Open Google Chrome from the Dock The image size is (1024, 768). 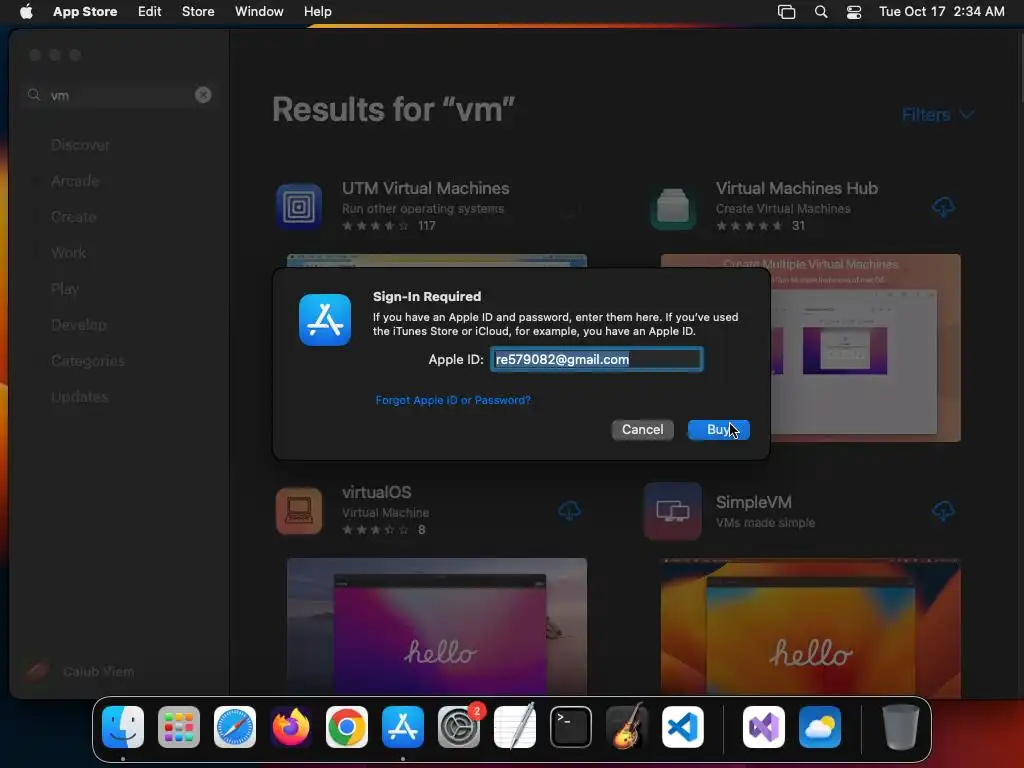coord(347,727)
